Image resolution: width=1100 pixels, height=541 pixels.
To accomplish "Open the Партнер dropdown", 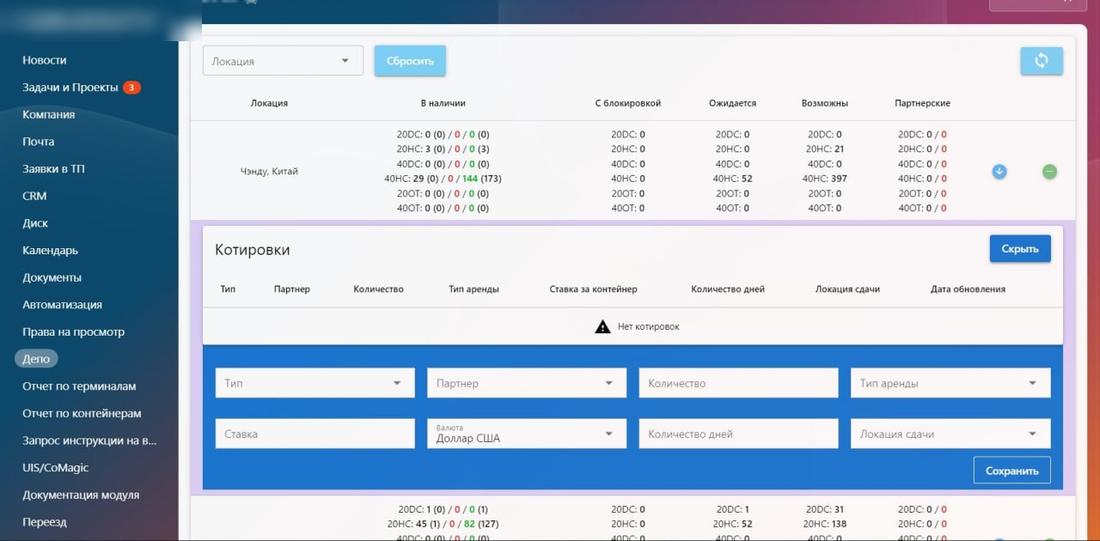I will coord(527,383).
